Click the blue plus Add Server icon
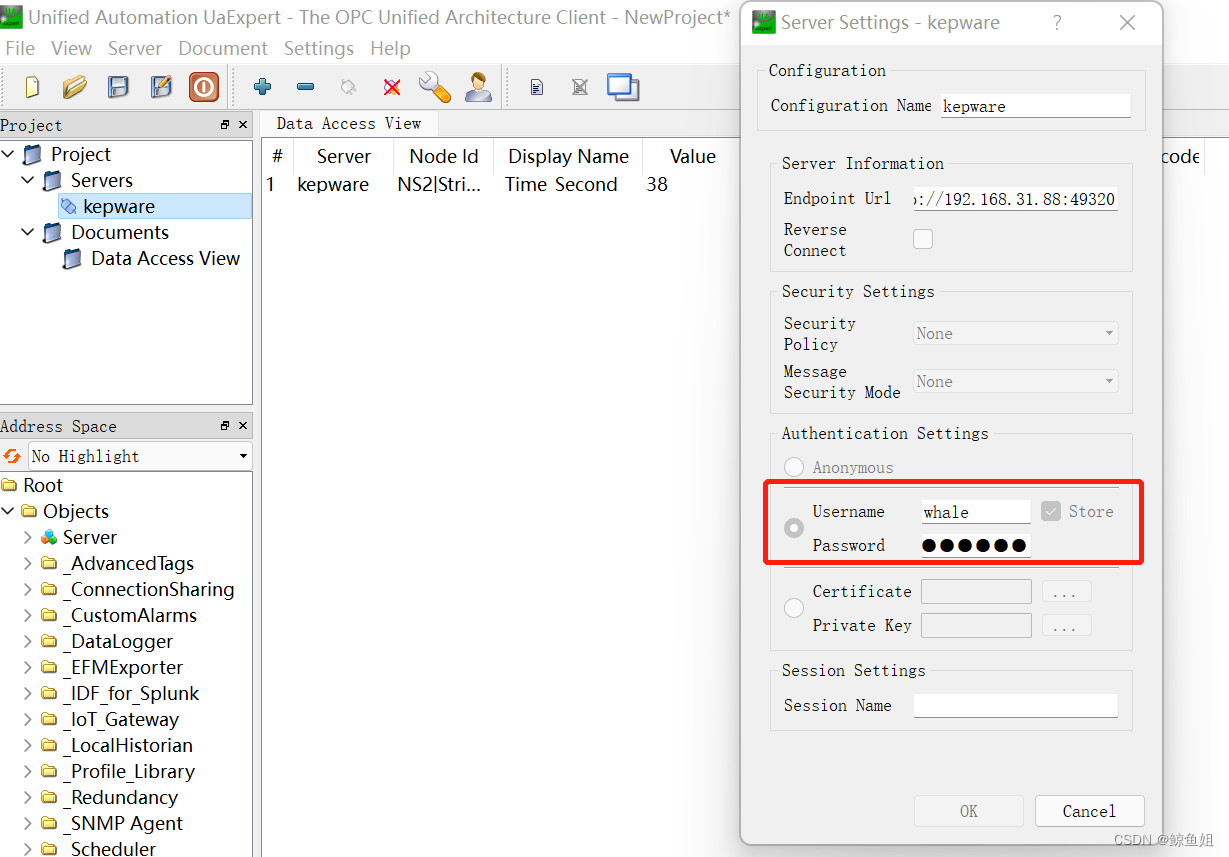The height and width of the screenshot is (857, 1229). [x=263, y=87]
